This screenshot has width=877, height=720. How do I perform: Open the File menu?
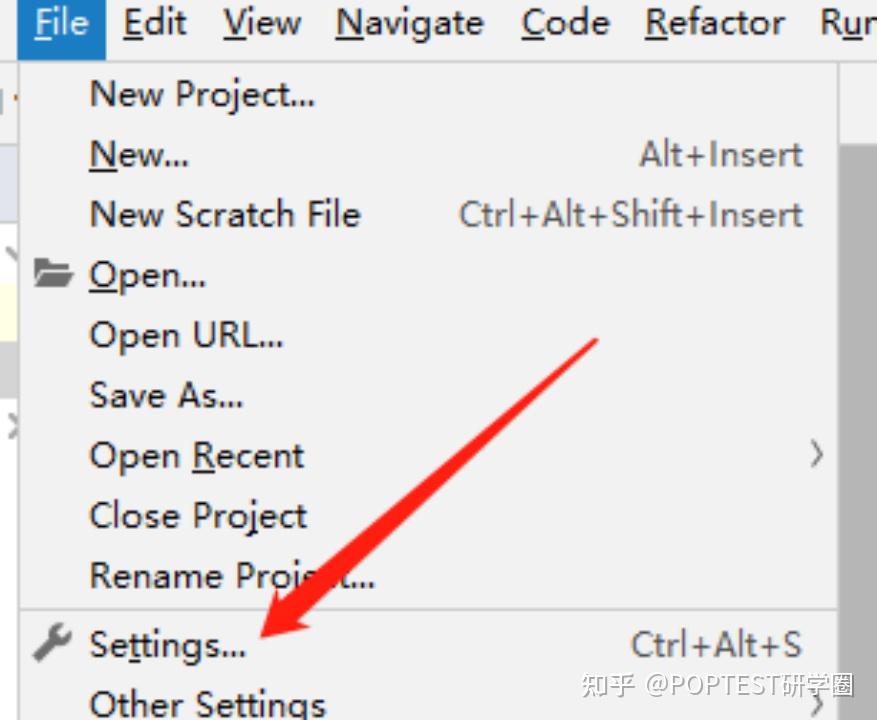pyautogui.click(x=61, y=23)
